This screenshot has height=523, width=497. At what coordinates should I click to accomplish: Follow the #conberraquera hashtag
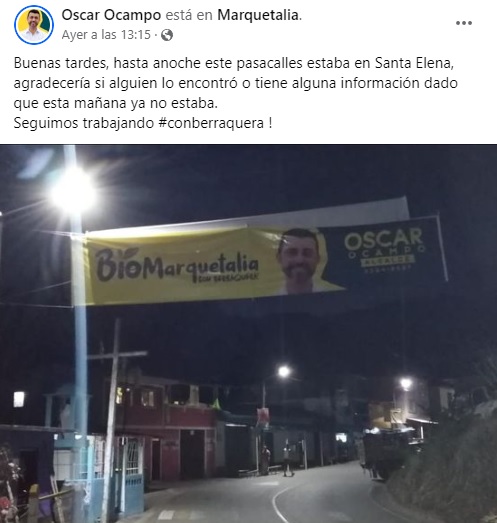pos(211,123)
